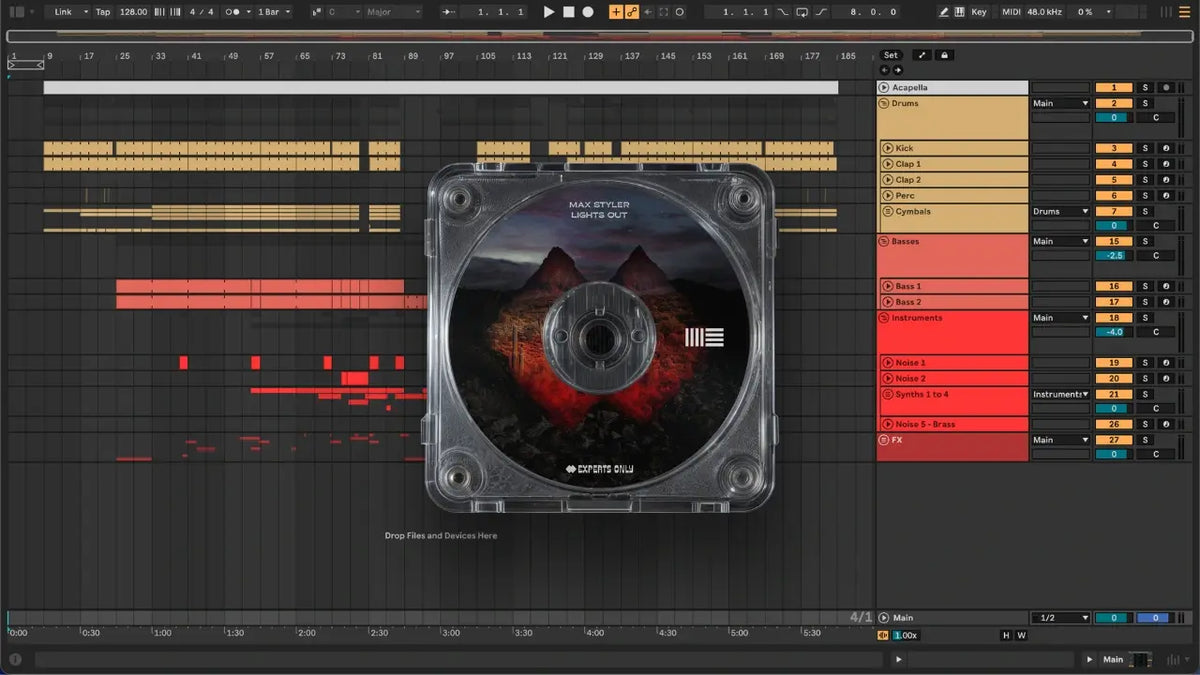Viewport: 1200px width, 675px height.
Task: Toggle the MIDI Arrangement Overdub plus icon
Action: click(616, 12)
